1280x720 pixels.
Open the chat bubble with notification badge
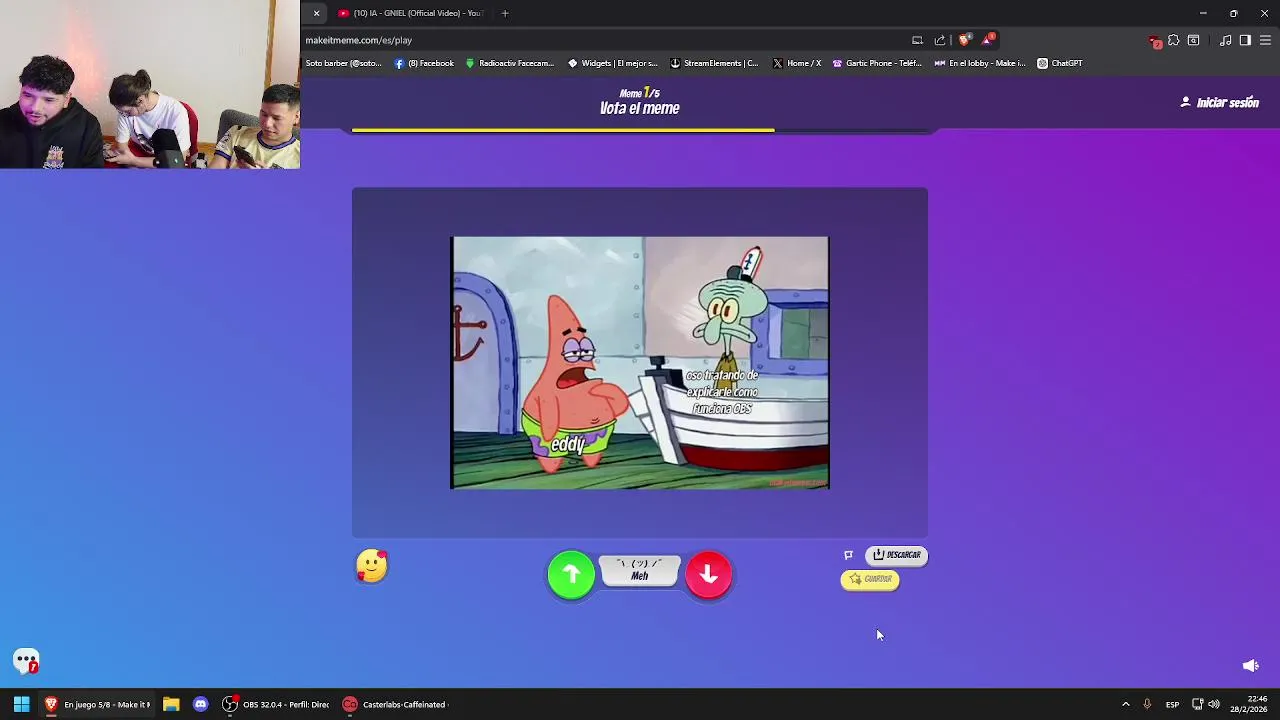coord(26,661)
